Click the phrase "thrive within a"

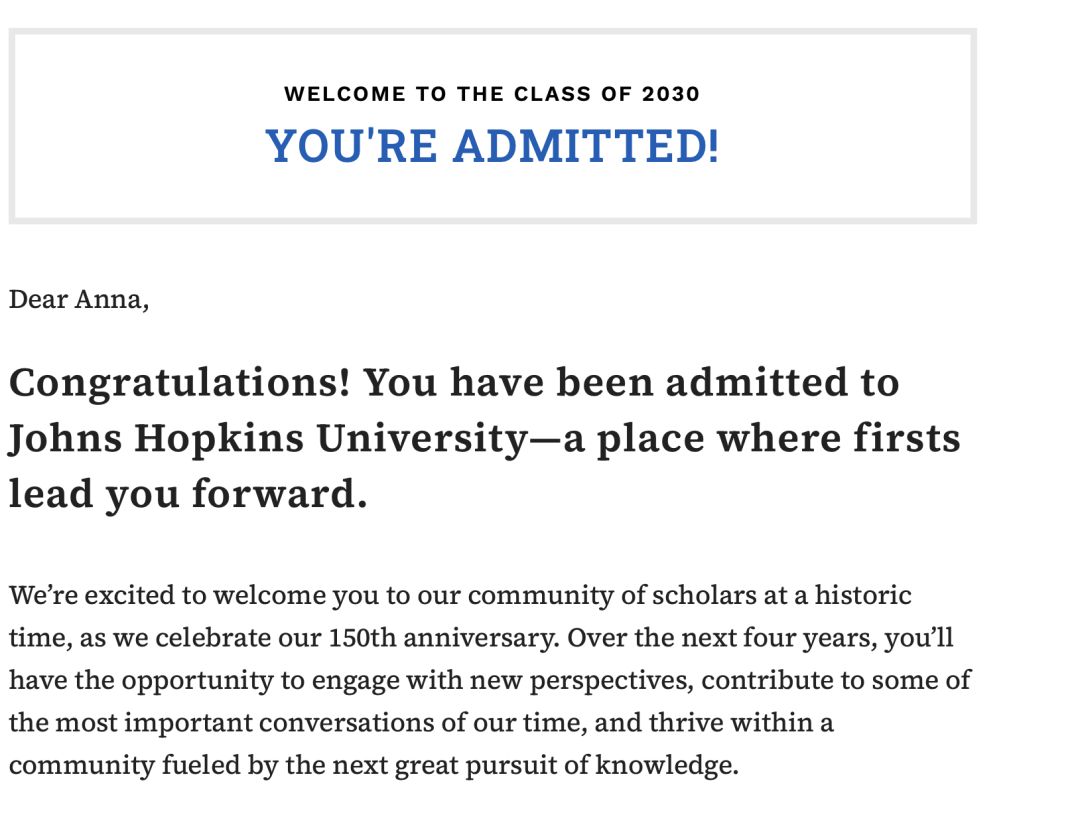[x=741, y=722]
